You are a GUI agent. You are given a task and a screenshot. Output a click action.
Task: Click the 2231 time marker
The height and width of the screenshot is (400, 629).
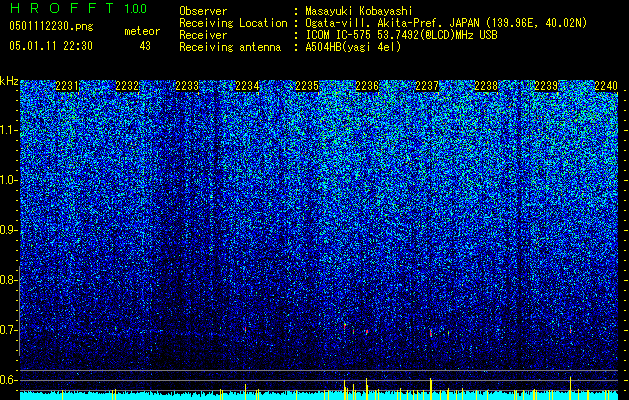[67, 86]
